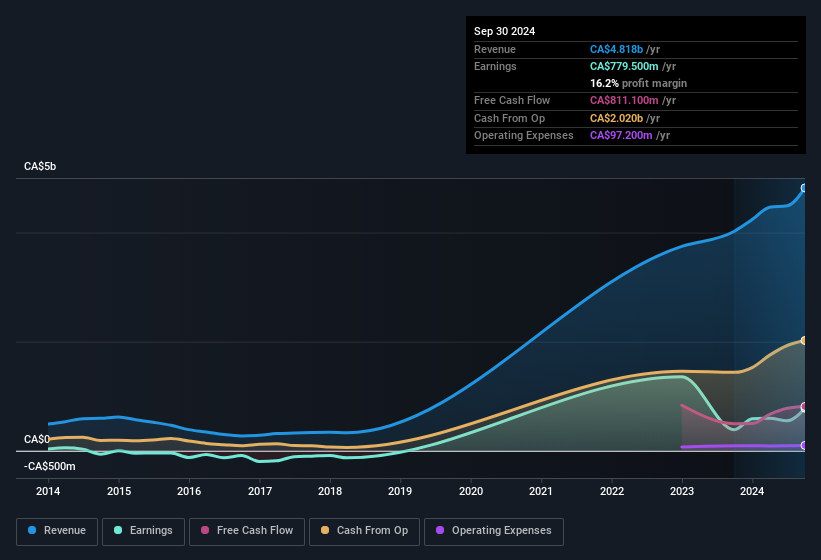Click the Operating Expenses endpoint marker
This screenshot has width=821, height=560.
tap(804, 446)
